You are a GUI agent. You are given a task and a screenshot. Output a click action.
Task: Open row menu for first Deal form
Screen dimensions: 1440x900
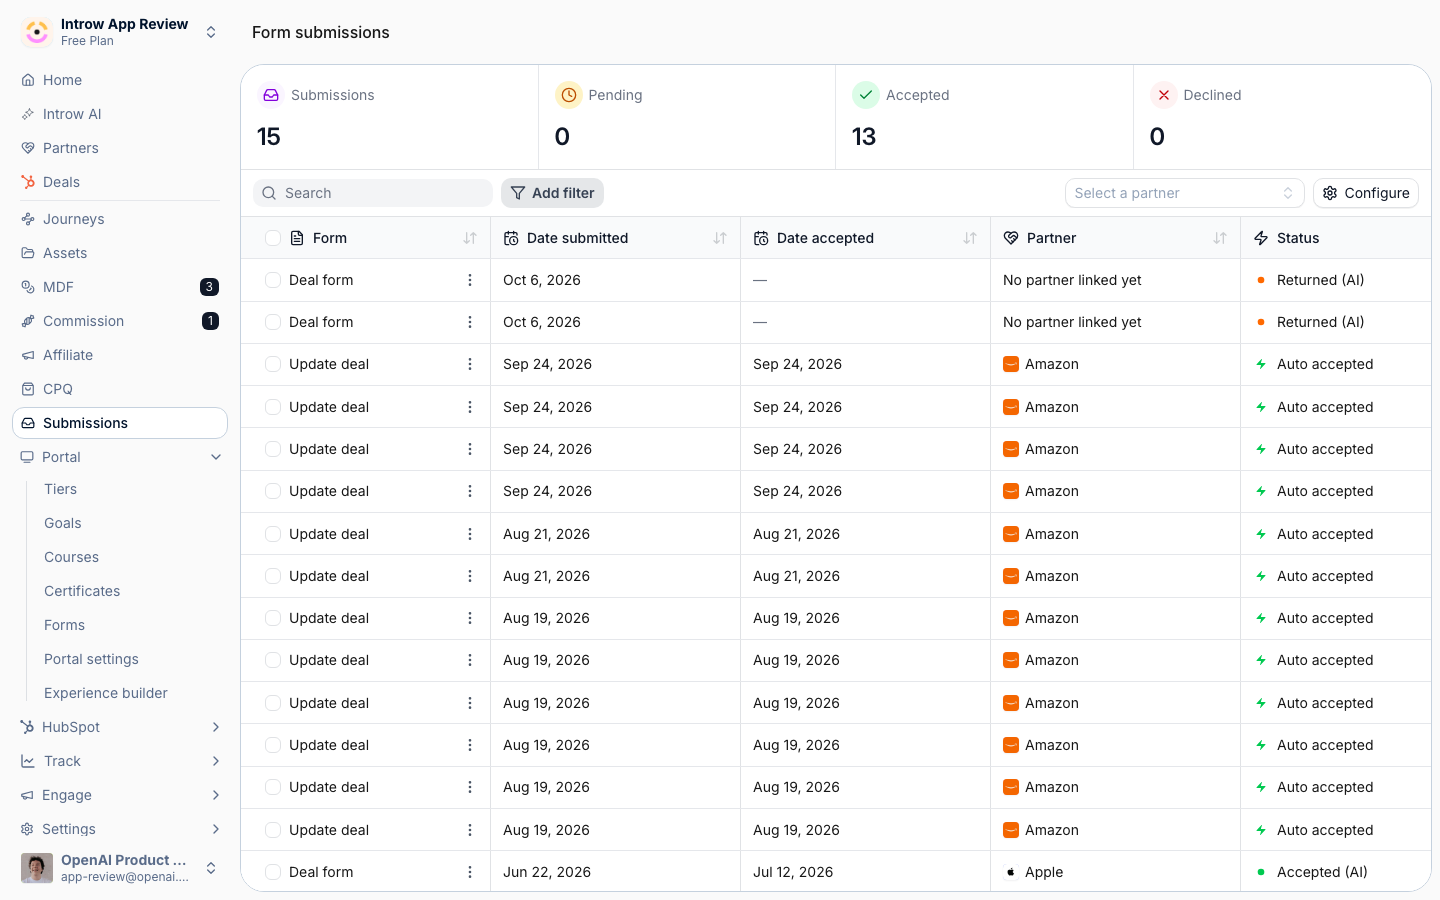coord(470,280)
